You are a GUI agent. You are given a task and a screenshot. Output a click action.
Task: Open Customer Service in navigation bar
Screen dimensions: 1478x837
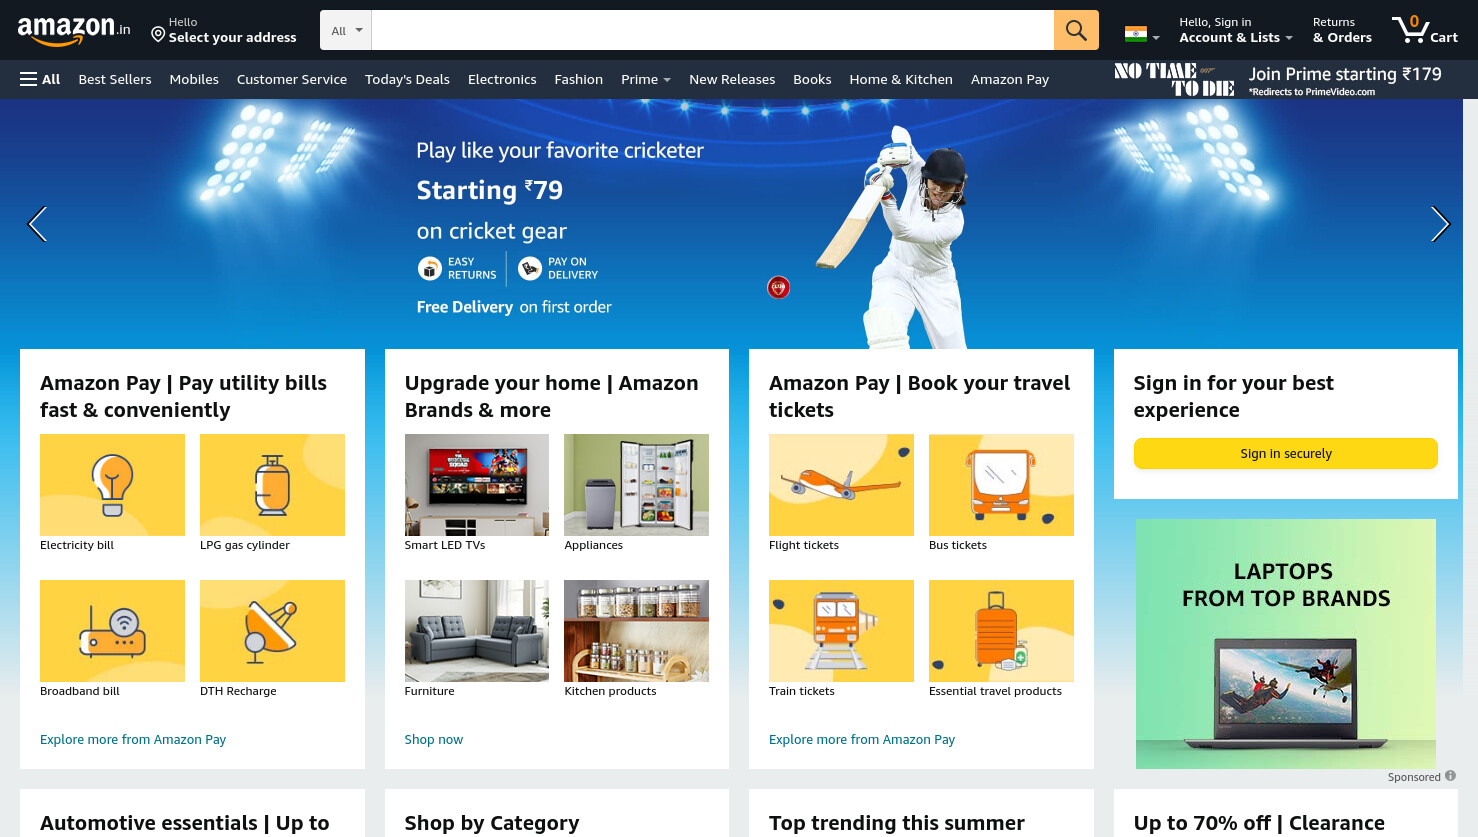tap(292, 79)
